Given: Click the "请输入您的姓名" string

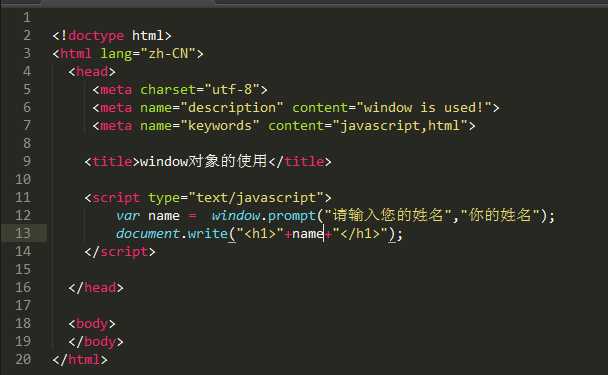Looking at the screenshot, I should 387,215.
